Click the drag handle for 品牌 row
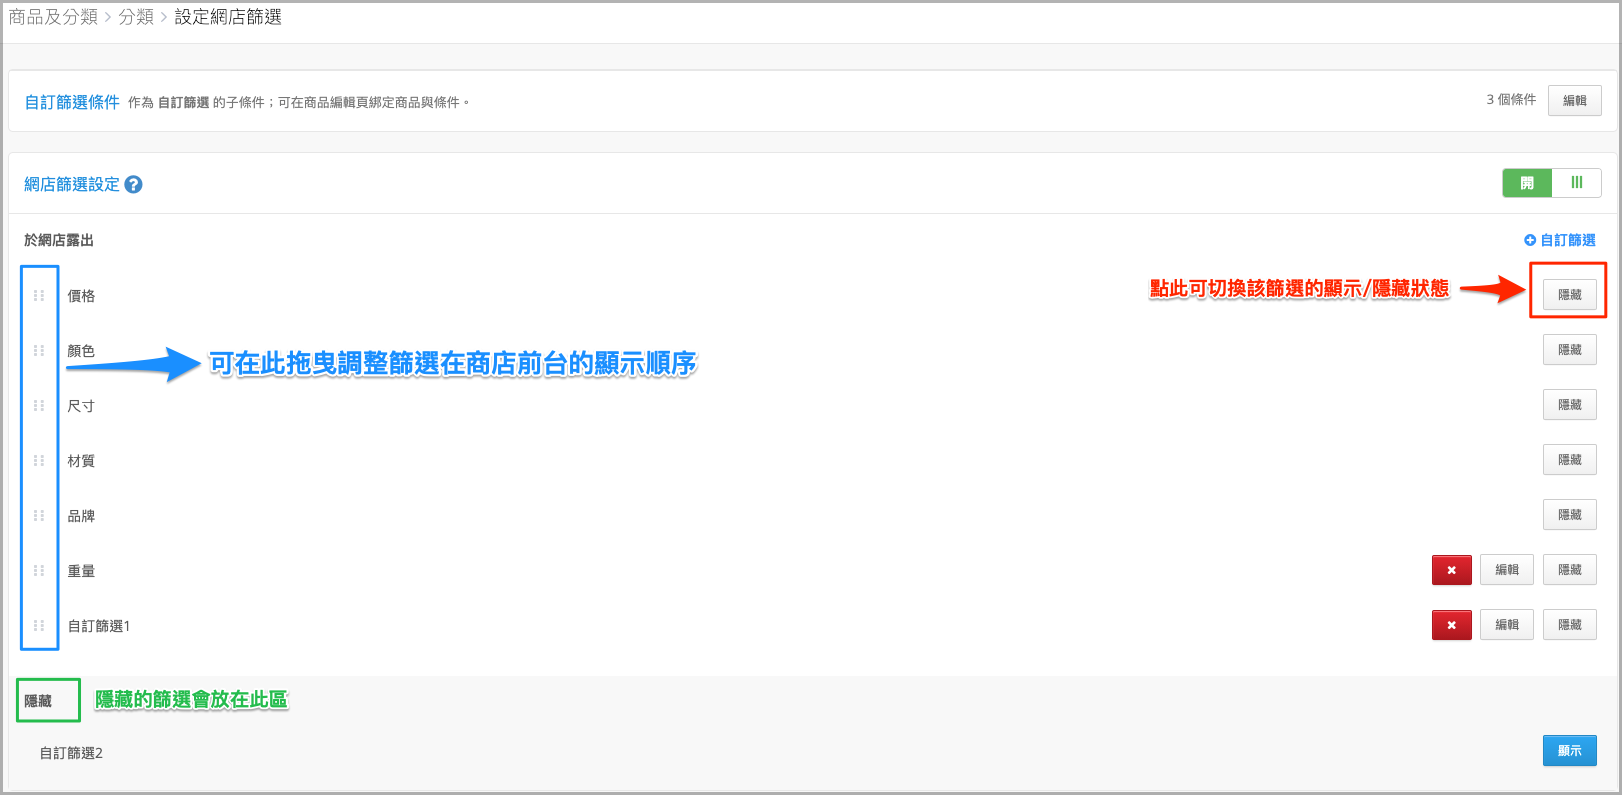The width and height of the screenshot is (1622, 795). [x=39, y=516]
